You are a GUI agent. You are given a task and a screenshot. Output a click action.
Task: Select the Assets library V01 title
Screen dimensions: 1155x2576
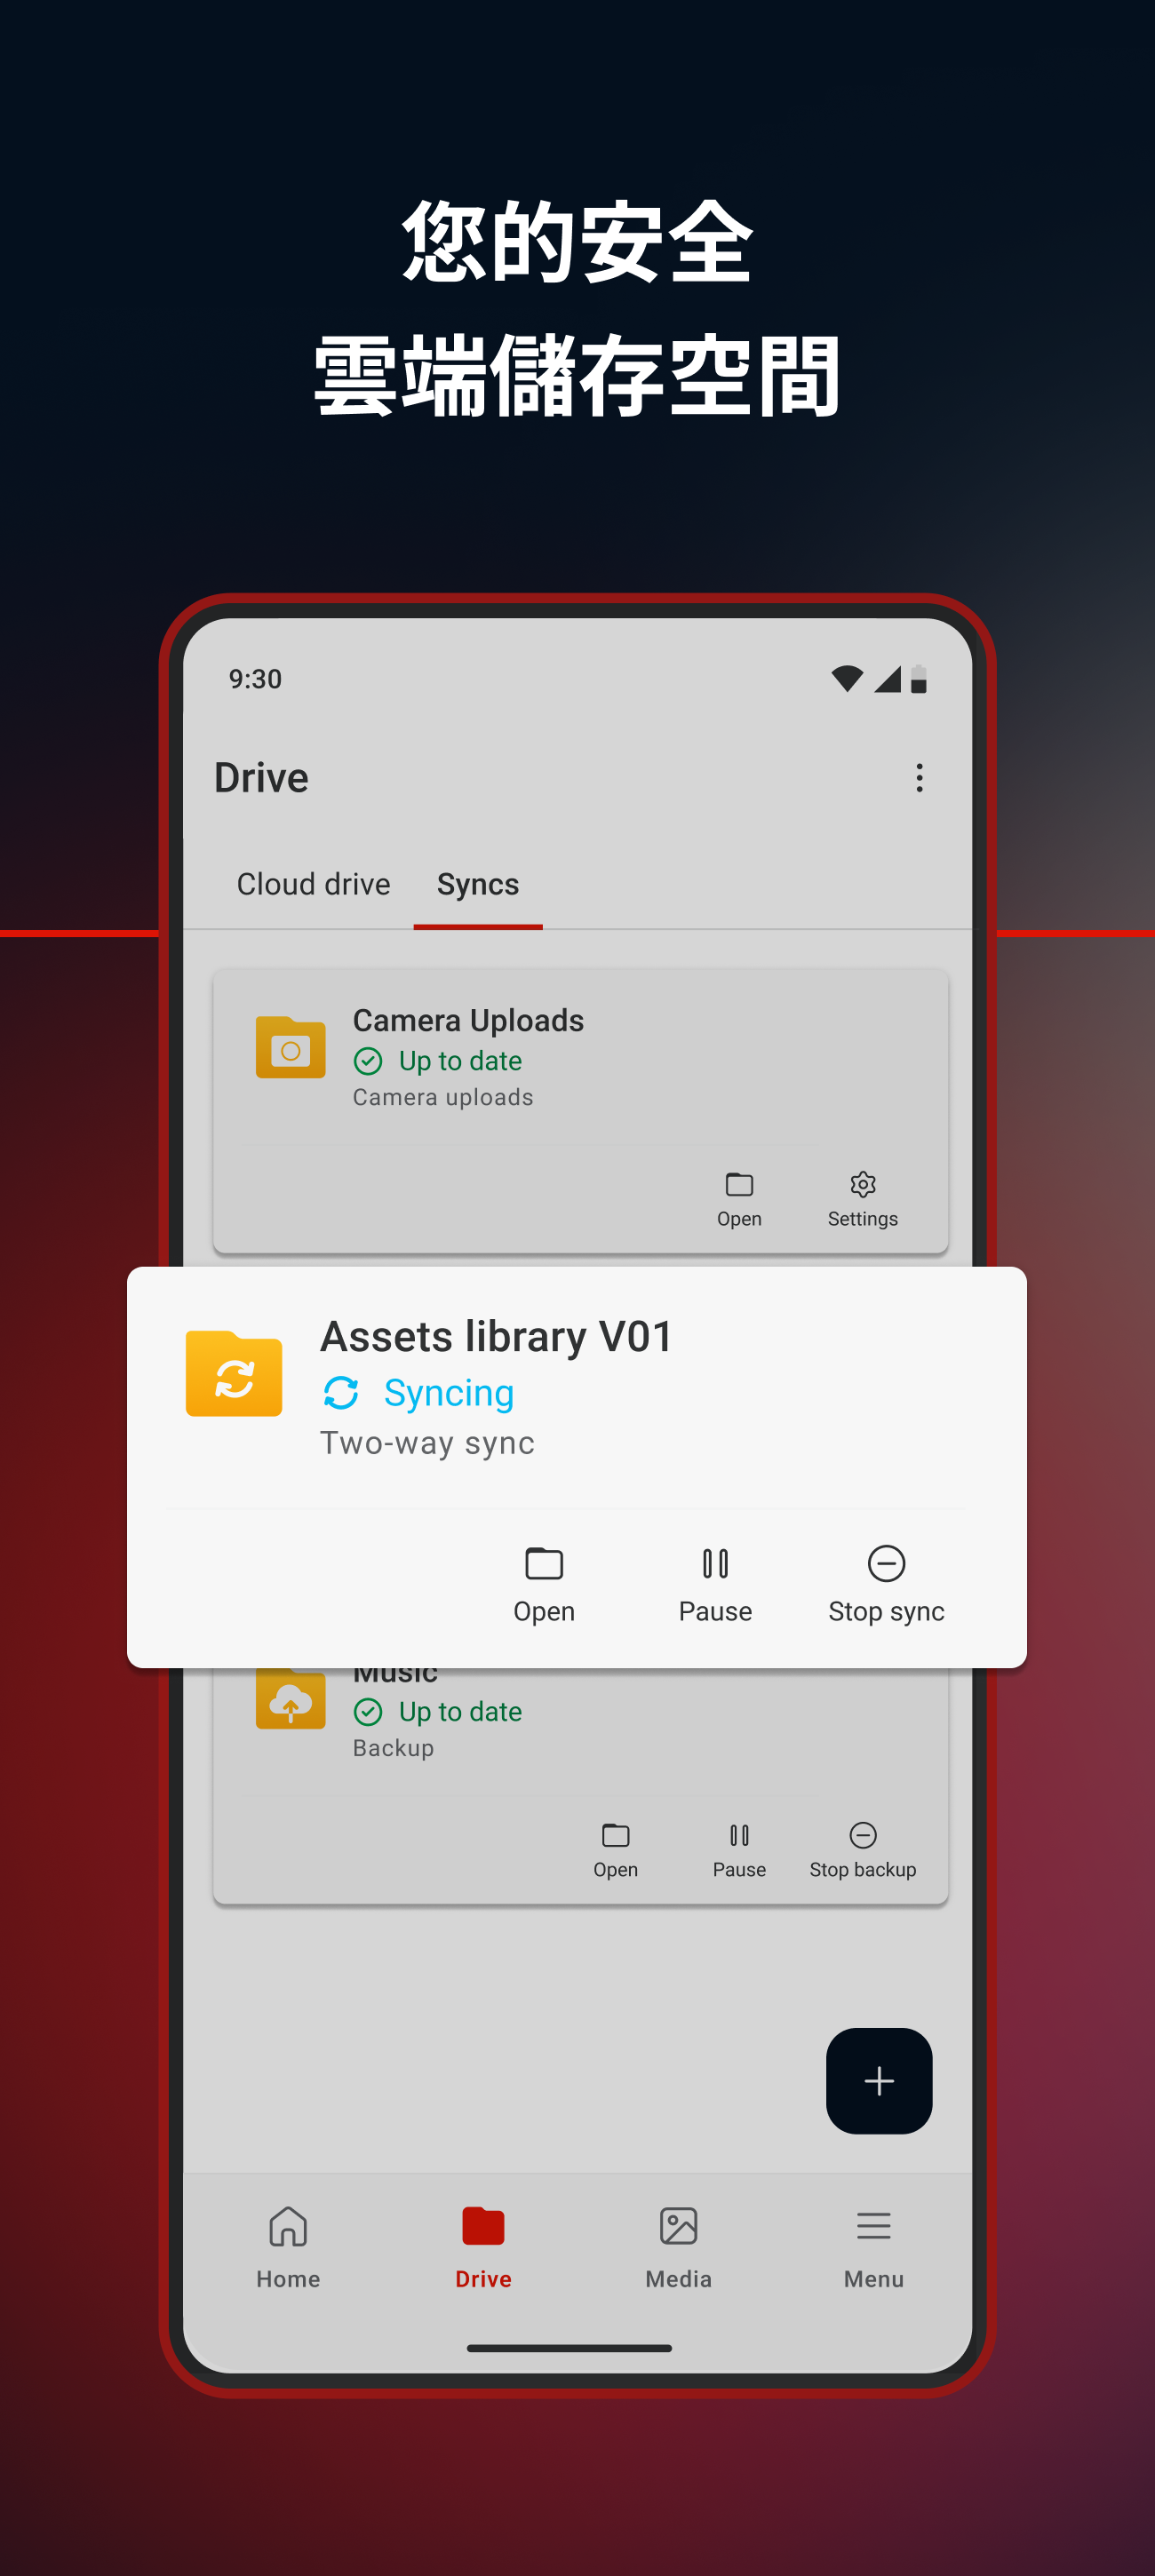pyautogui.click(x=496, y=1337)
